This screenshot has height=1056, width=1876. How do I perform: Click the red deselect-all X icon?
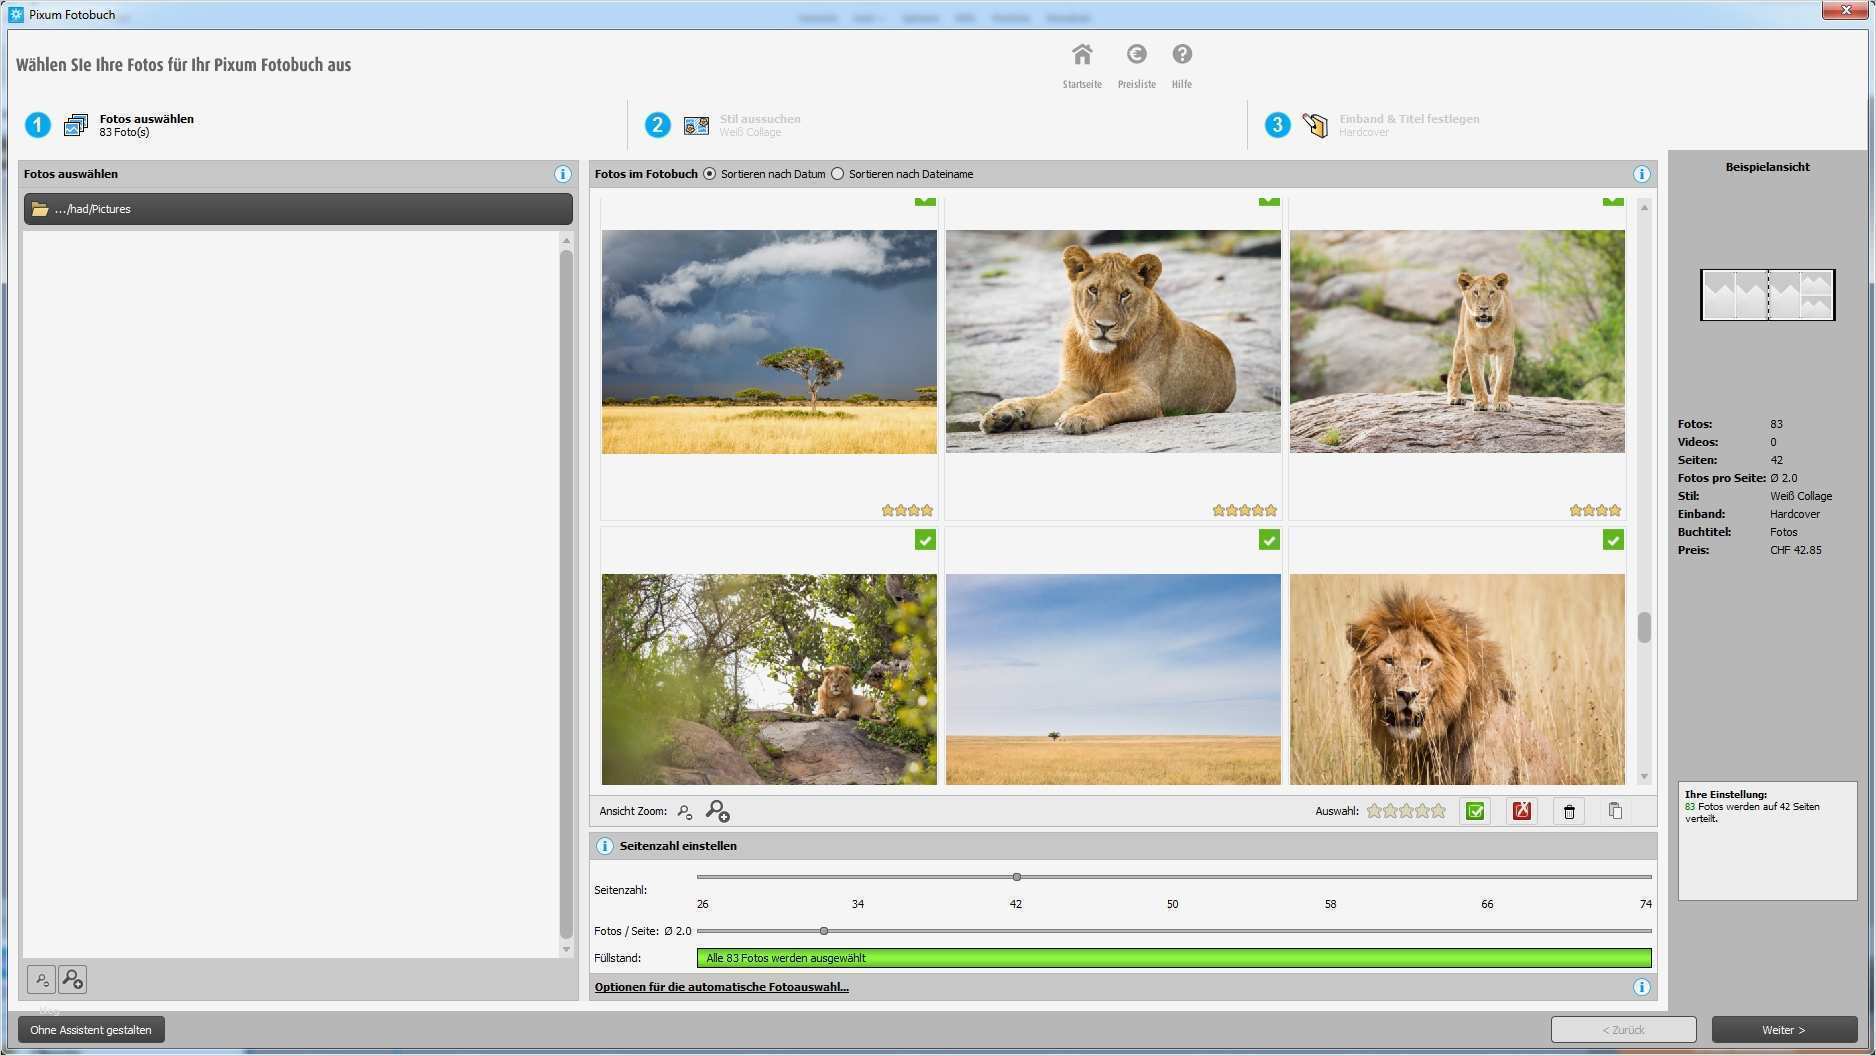pyautogui.click(x=1521, y=811)
